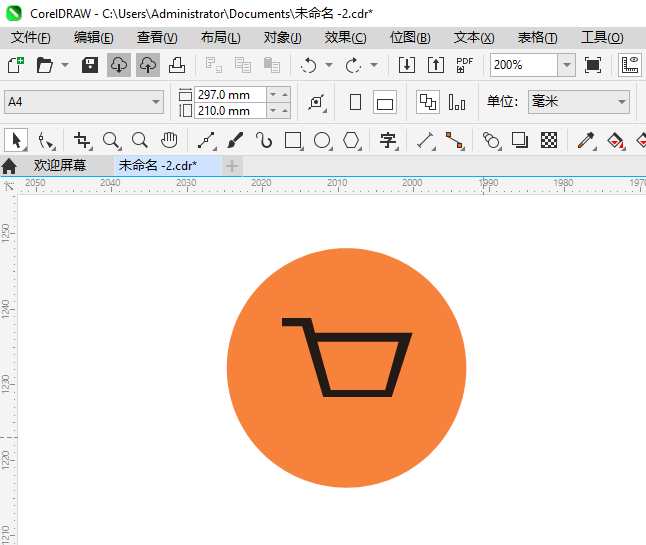Publish to PDF with the PDF icon
The image size is (646, 545).
465,65
